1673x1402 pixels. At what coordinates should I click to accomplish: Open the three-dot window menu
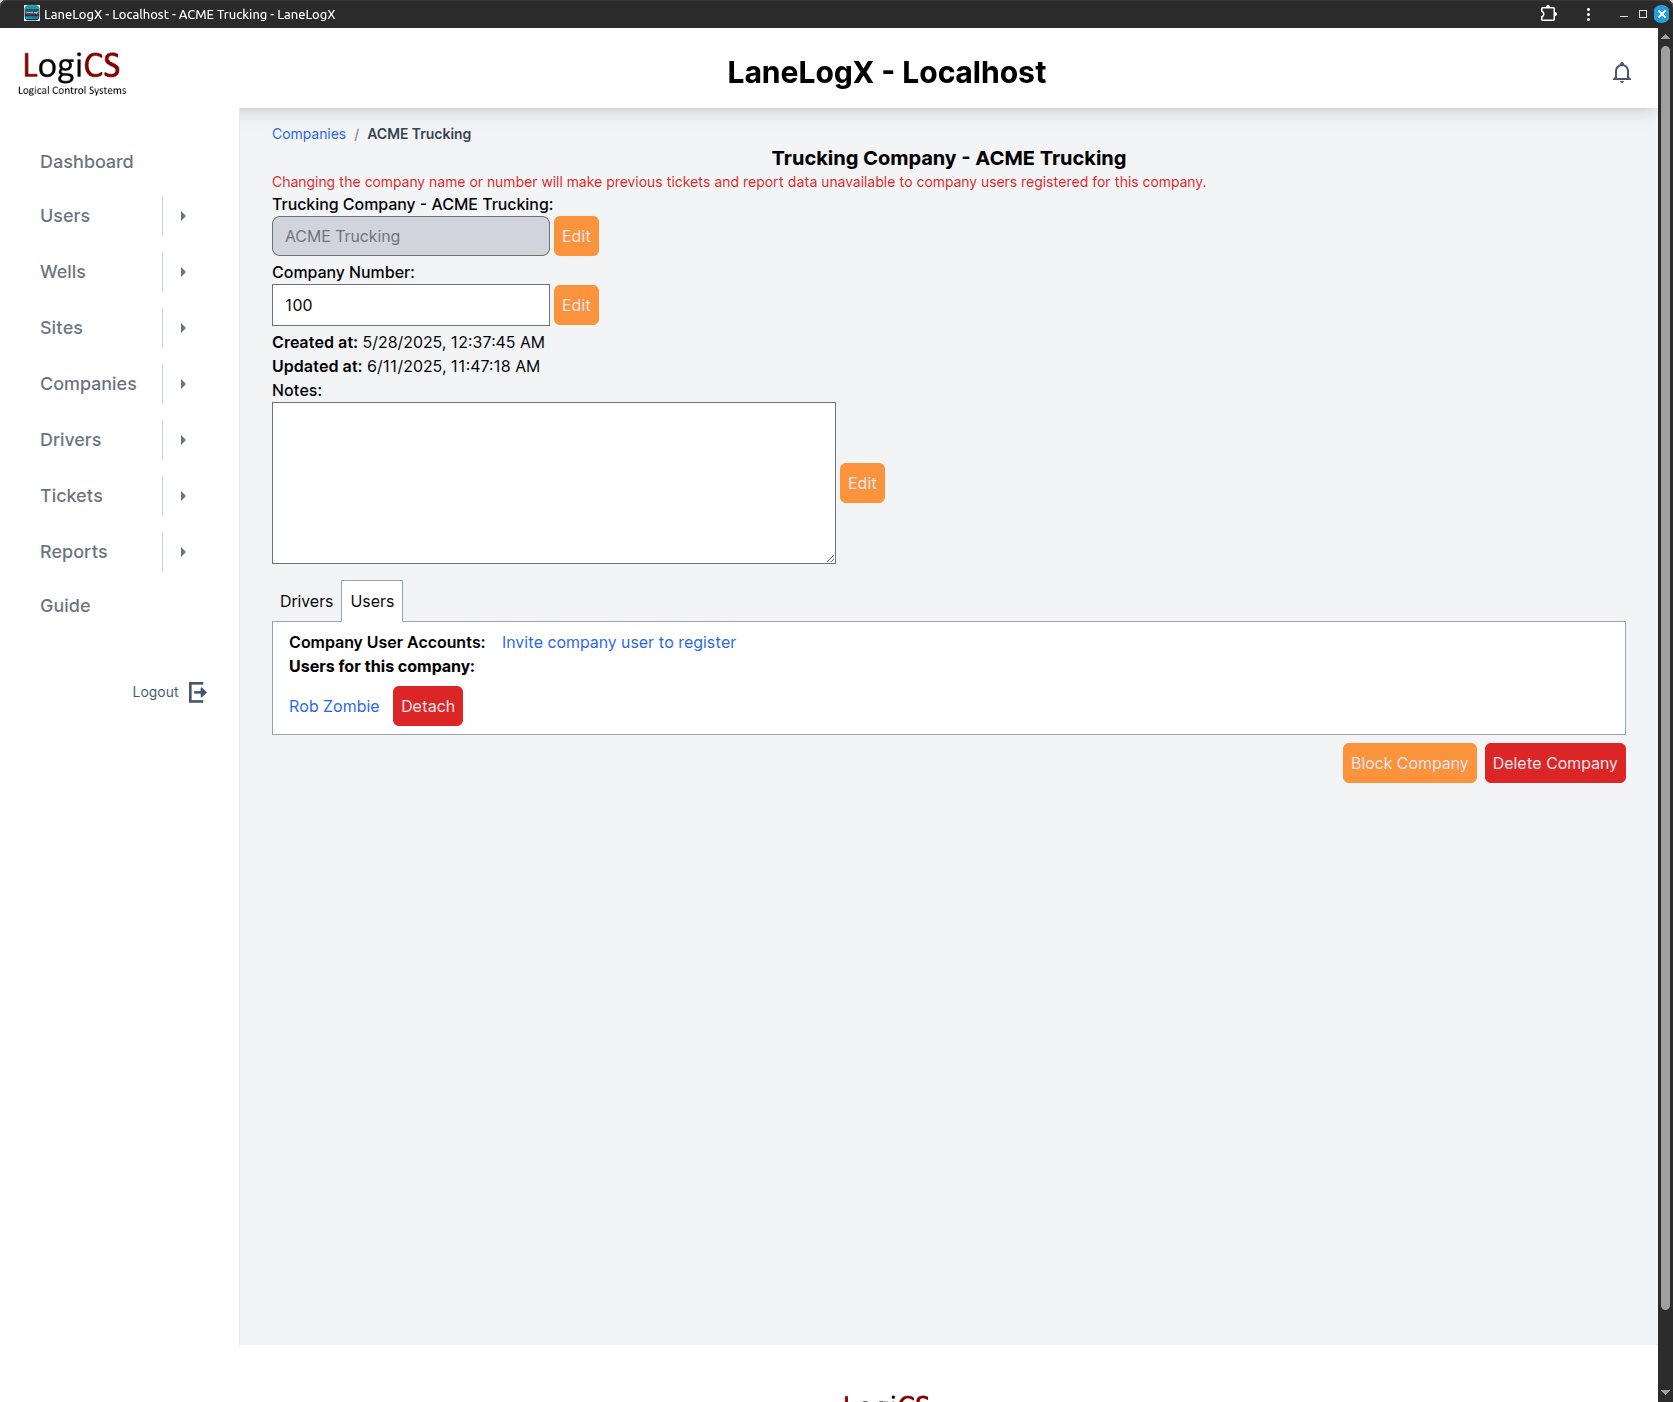1588,14
